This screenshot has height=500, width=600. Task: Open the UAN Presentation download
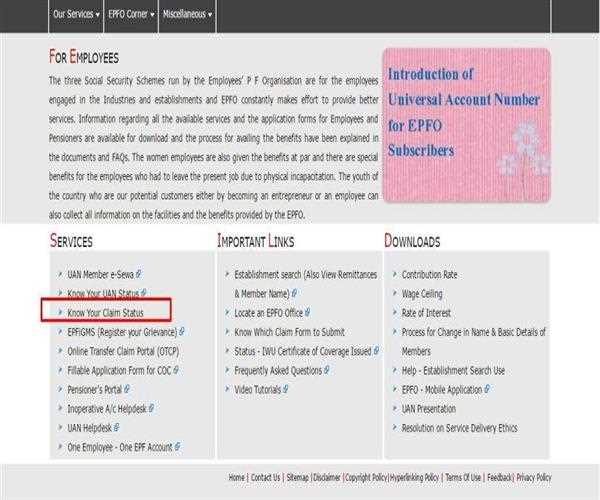[429, 409]
